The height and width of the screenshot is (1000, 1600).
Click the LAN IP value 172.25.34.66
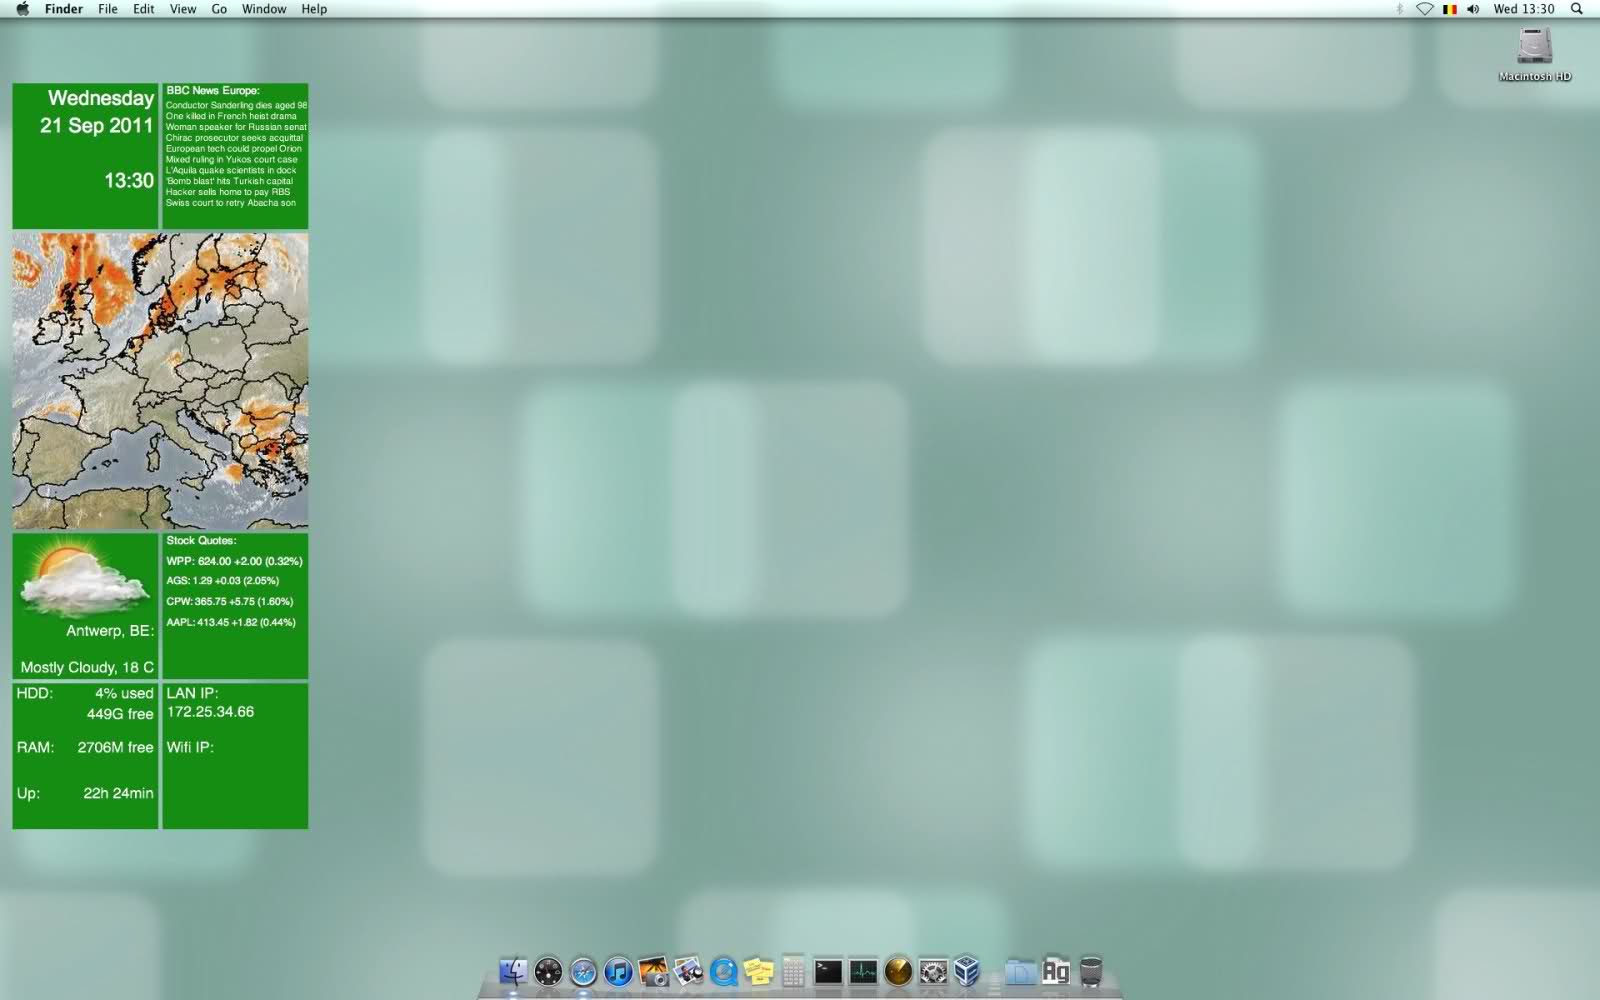[210, 712]
